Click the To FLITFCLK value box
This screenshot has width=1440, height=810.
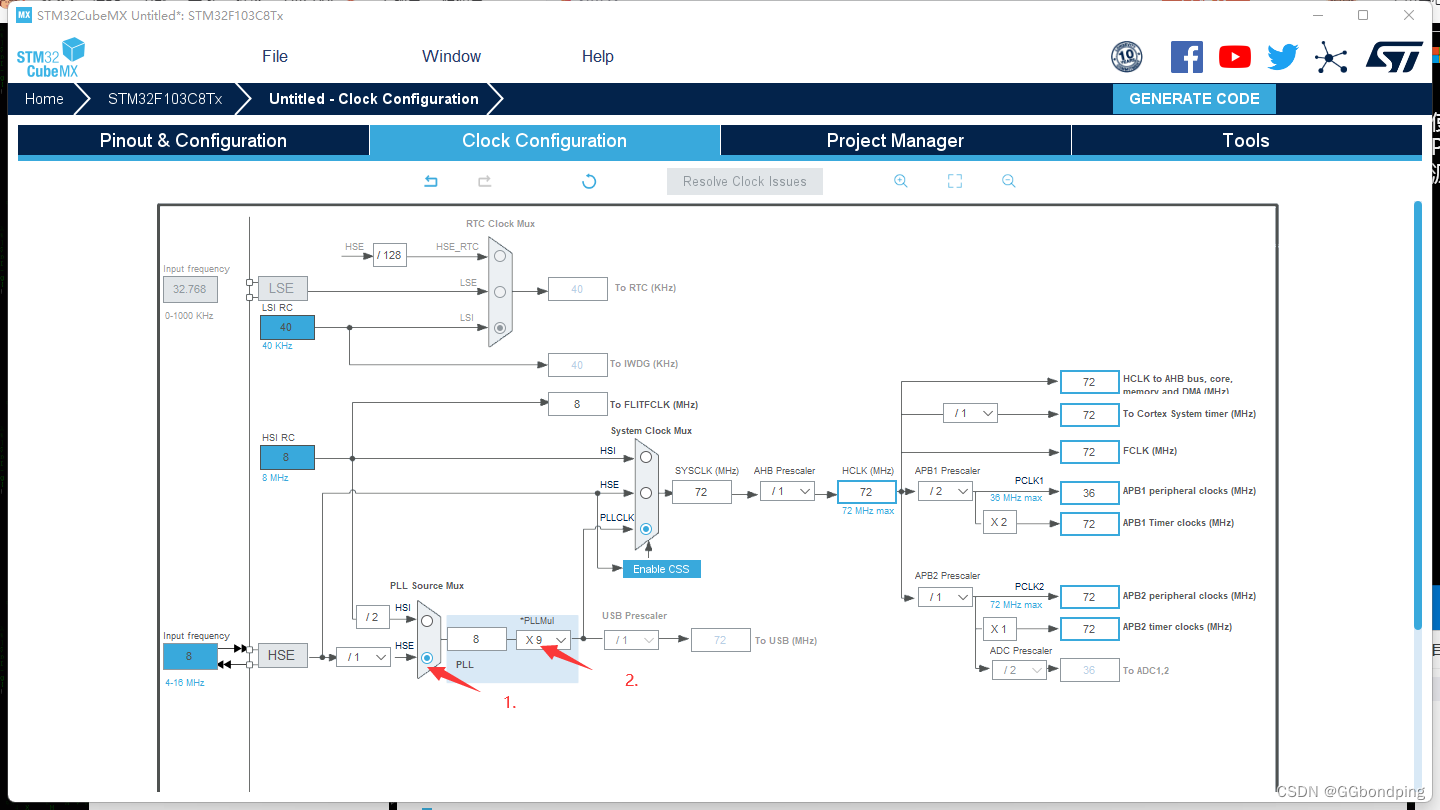578,404
